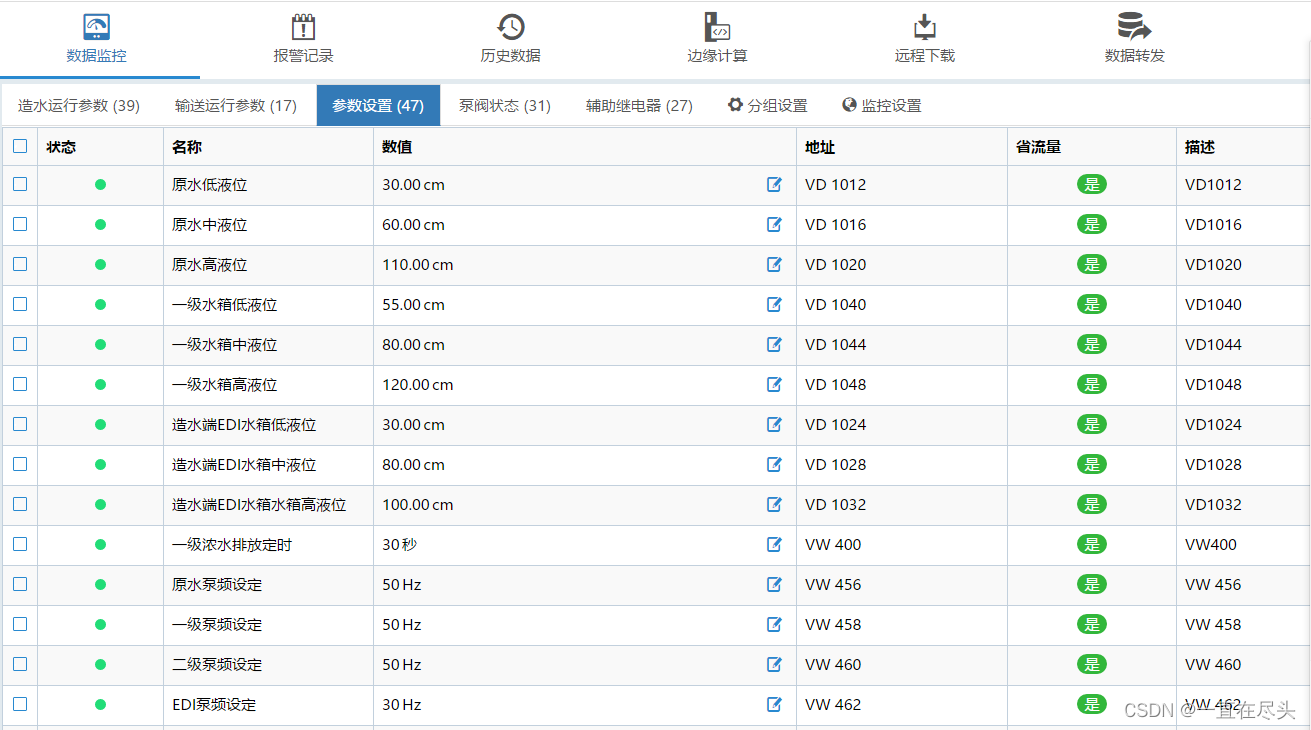Edit value of EDI泵频设定
The height and width of the screenshot is (730, 1311).
[x=774, y=704]
